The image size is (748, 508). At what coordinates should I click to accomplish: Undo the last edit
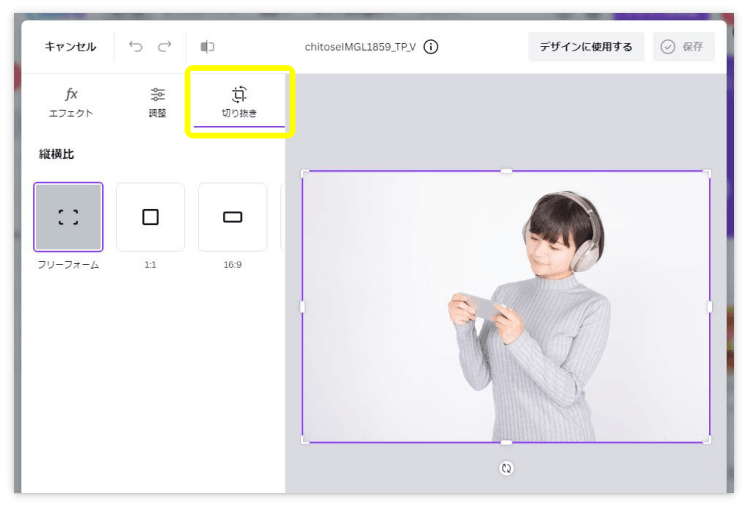coord(135,46)
